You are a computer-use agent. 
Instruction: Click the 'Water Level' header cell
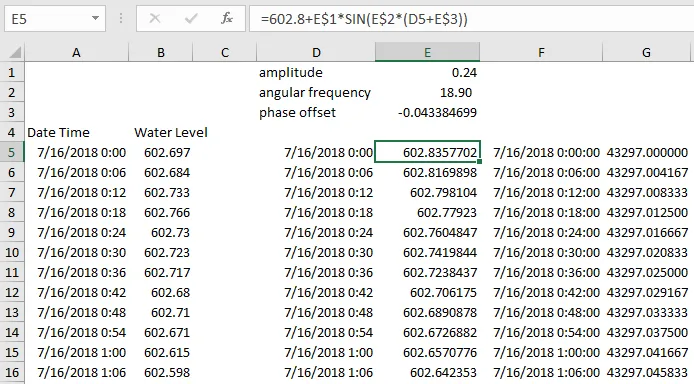coord(170,132)
